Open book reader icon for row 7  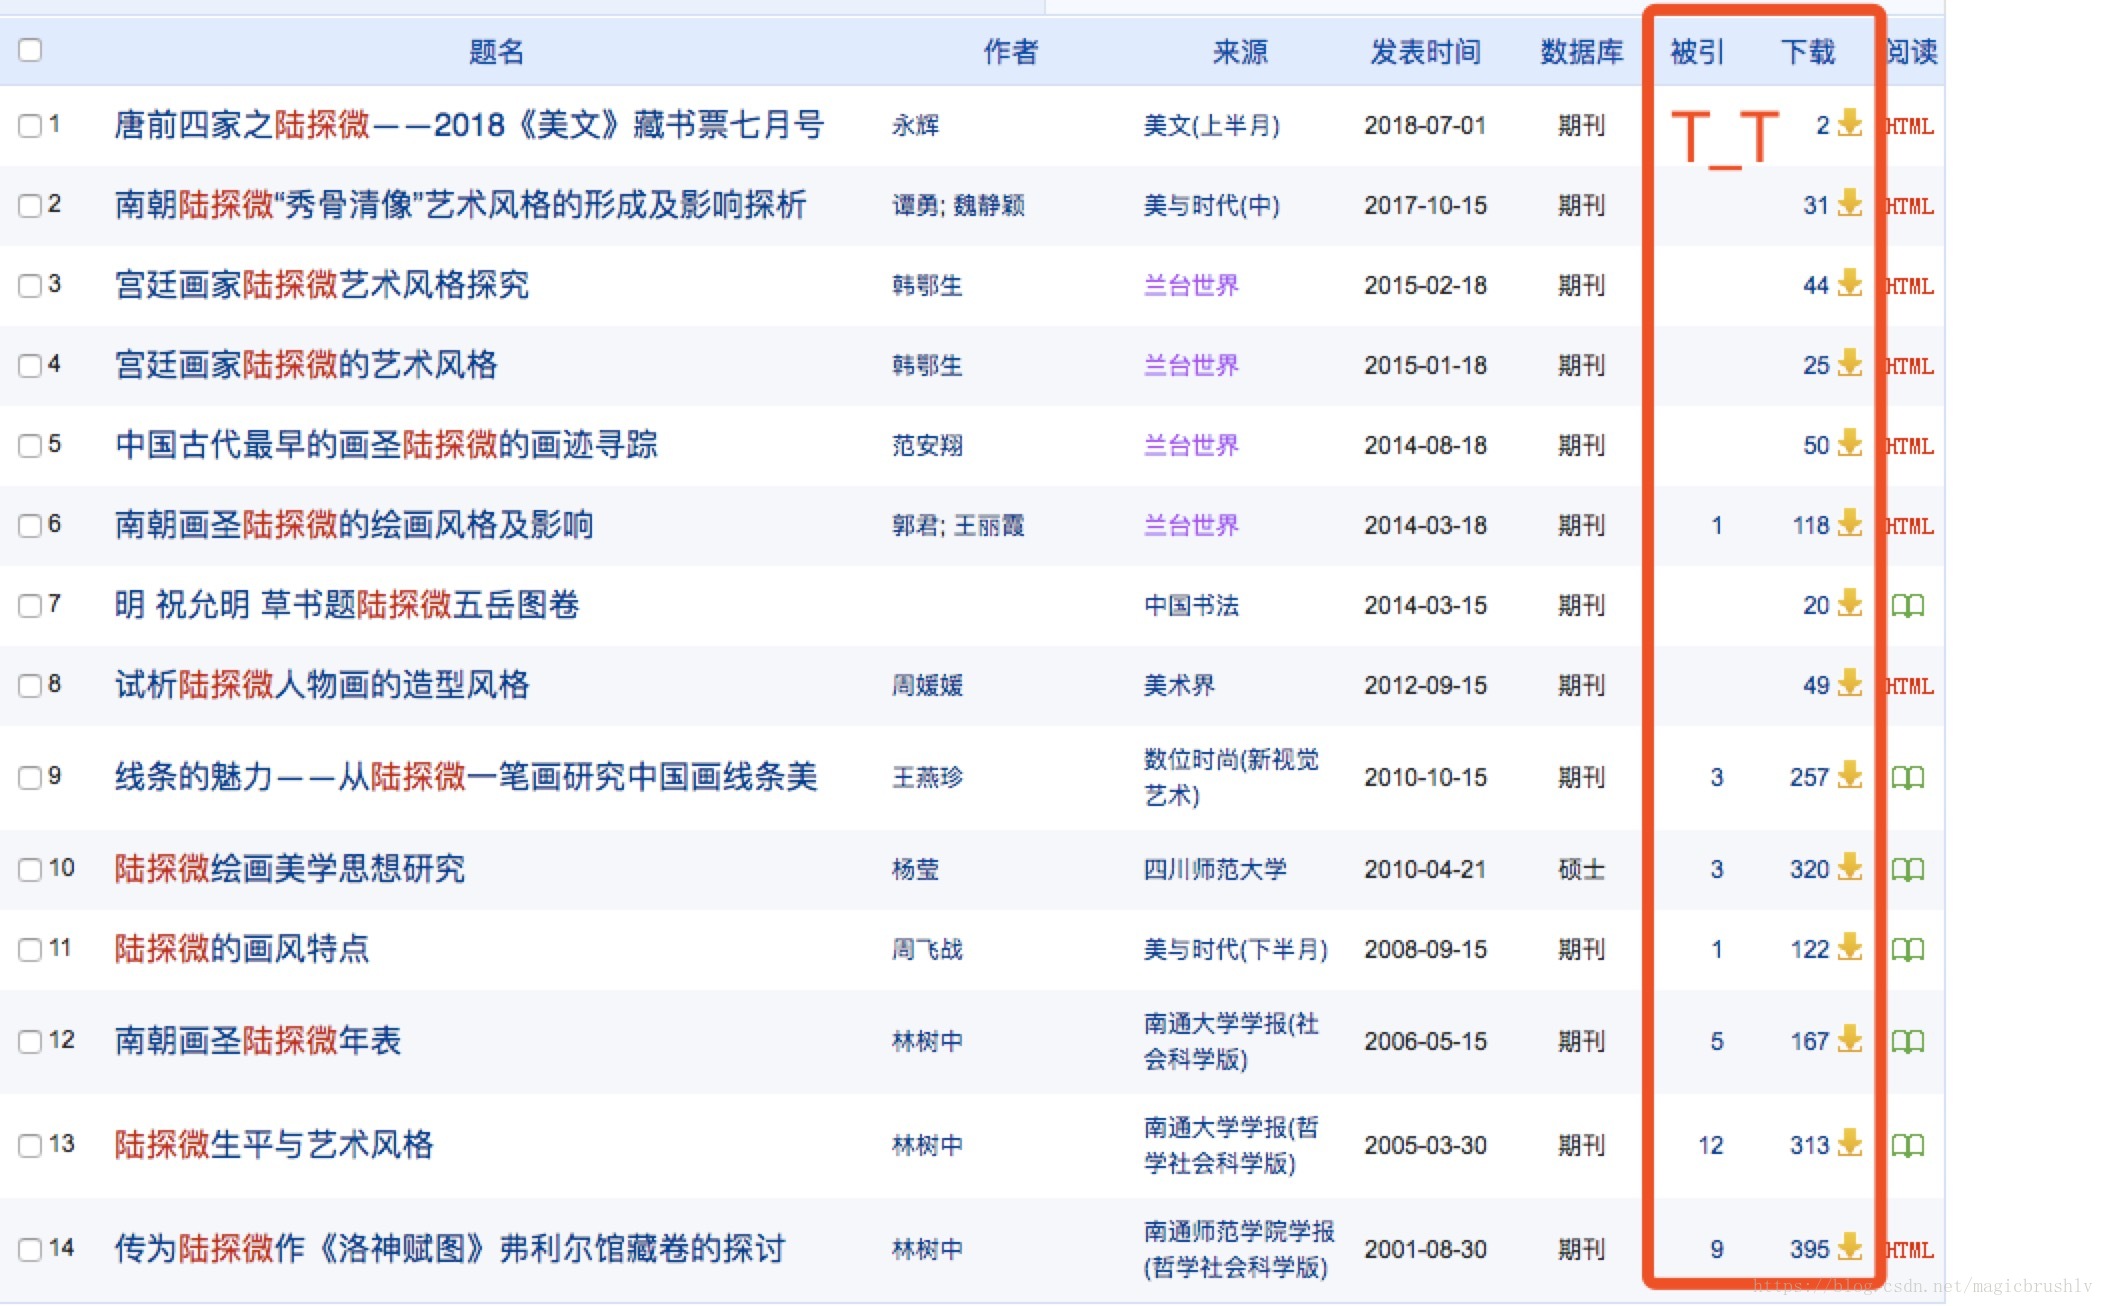(1907, 605)
